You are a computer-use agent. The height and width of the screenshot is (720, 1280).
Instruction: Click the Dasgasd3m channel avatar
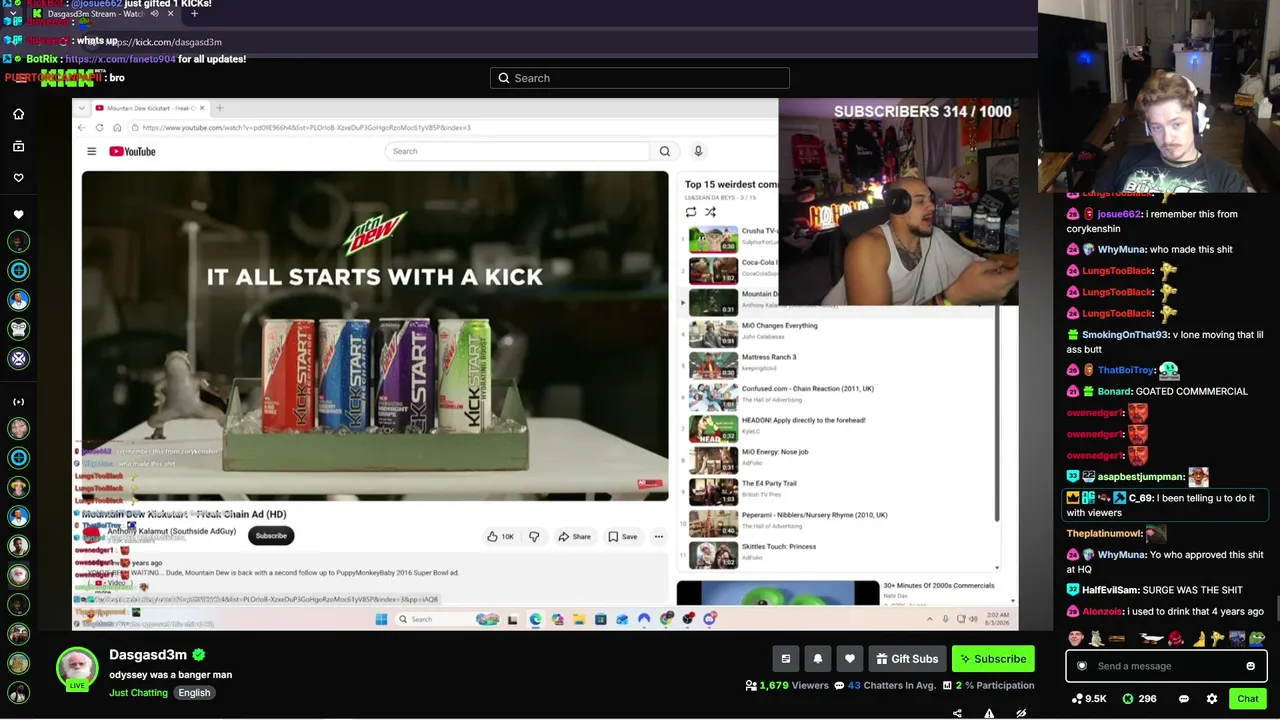[x=77, y=669]
